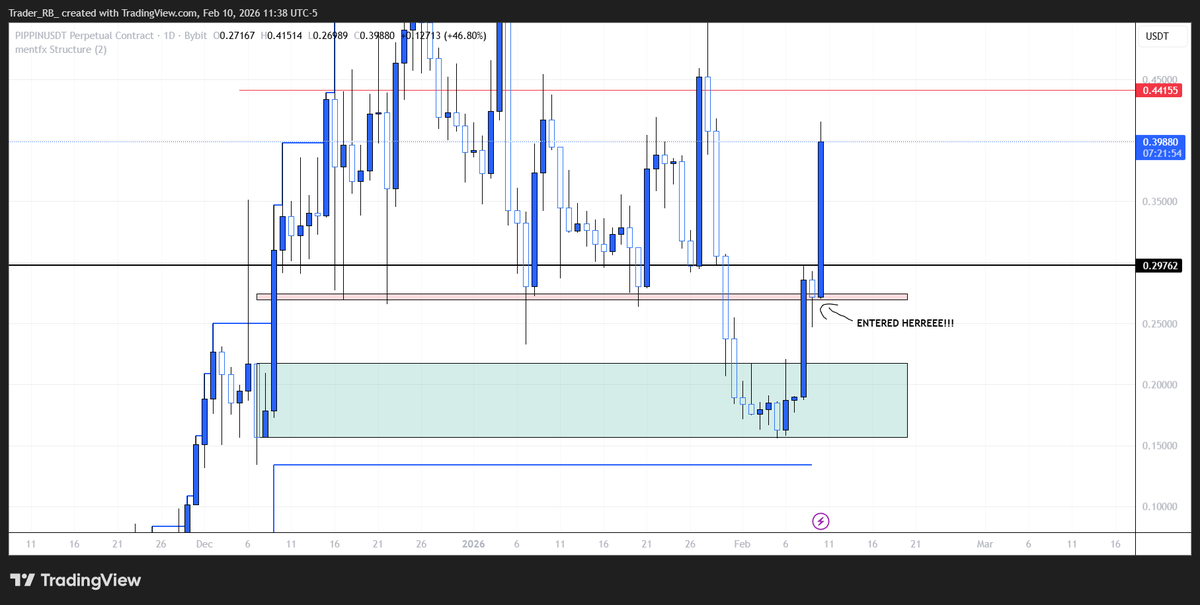Select the Feb label on time axis
This screenshot has height=605, width=1200.
pos(742,544)
